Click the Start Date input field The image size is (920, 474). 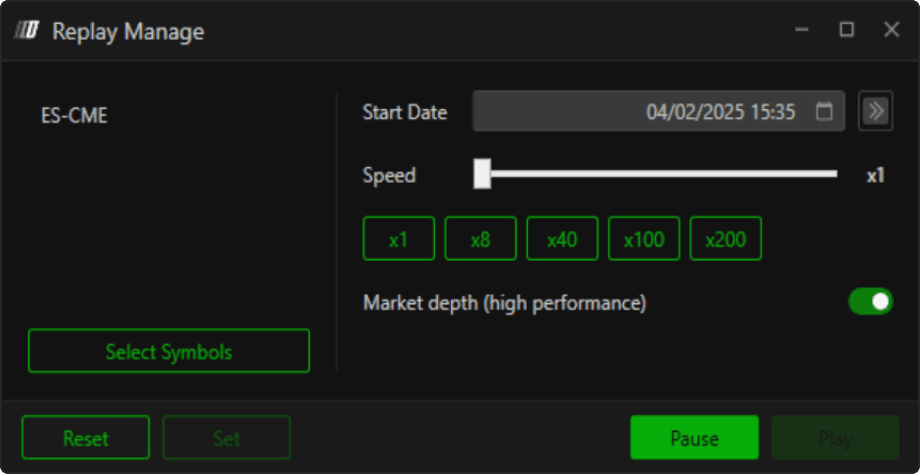(640, 112)
